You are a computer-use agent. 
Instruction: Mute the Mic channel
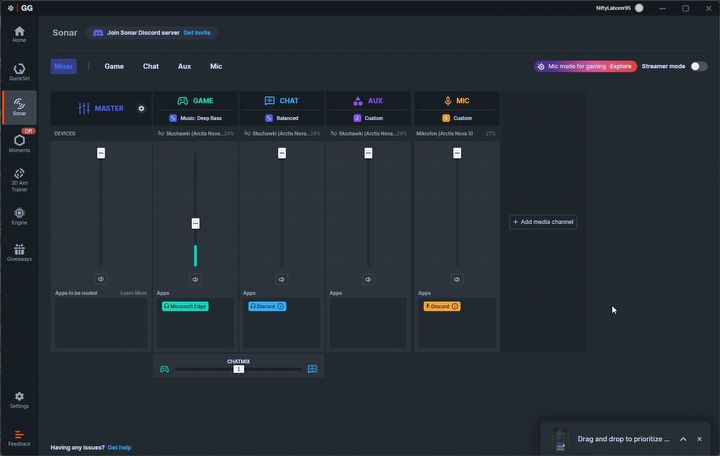coord(457,280)
